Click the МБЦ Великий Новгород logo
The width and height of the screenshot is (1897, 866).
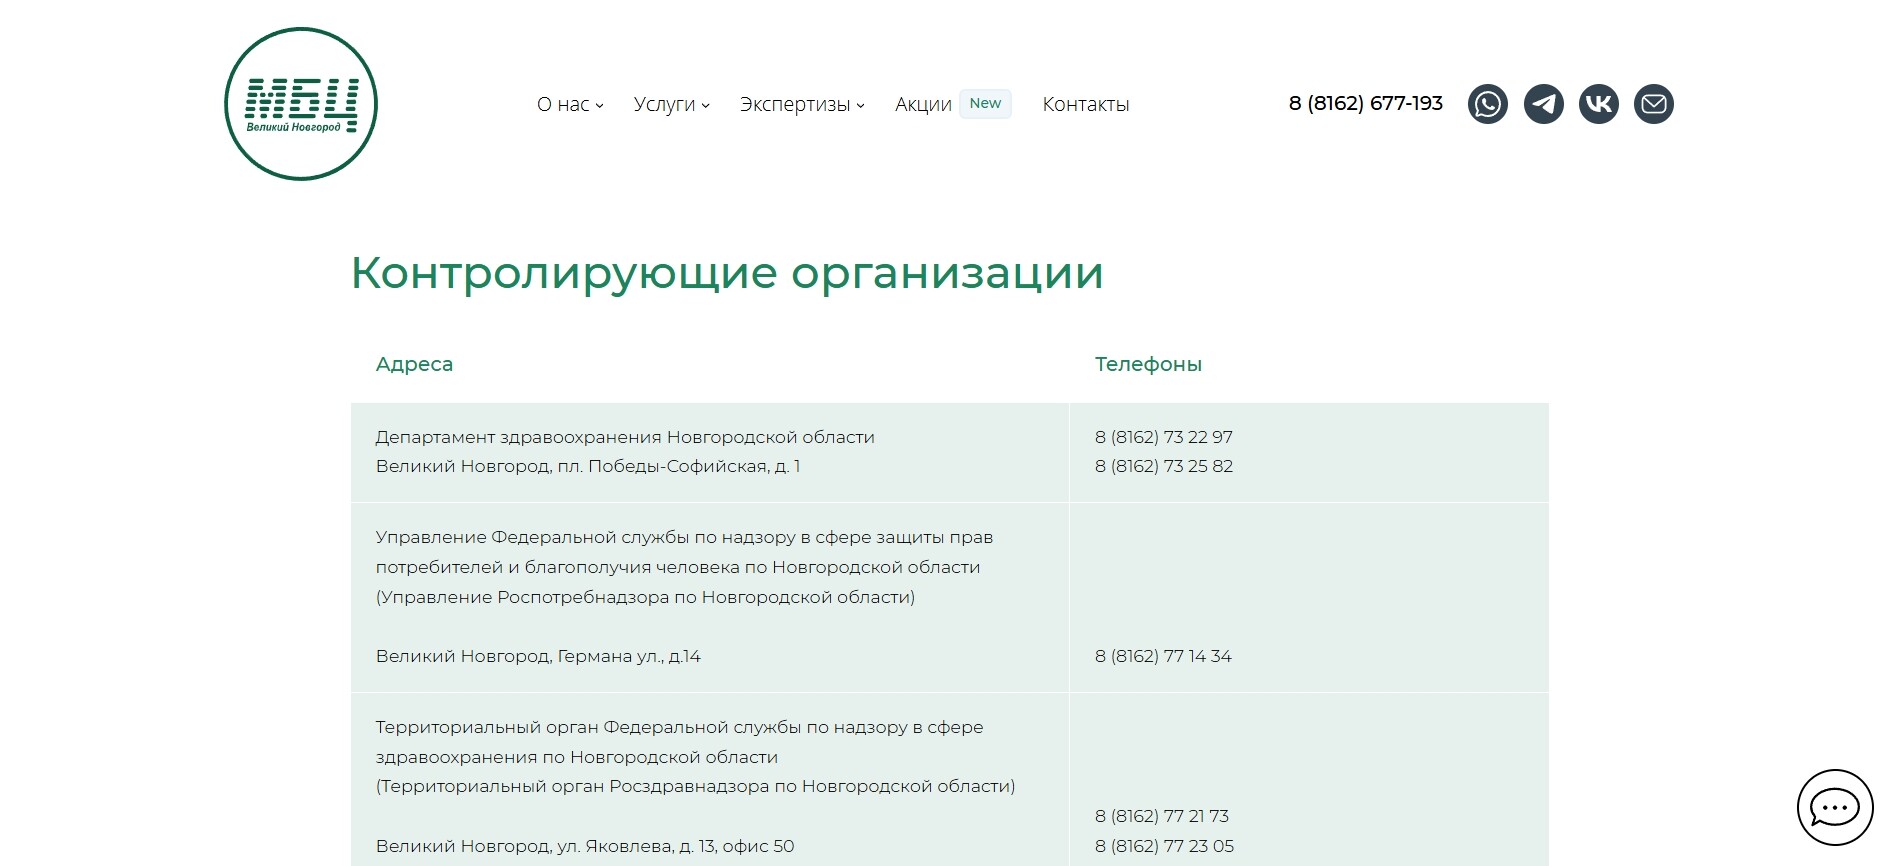[x=301, y=104]
